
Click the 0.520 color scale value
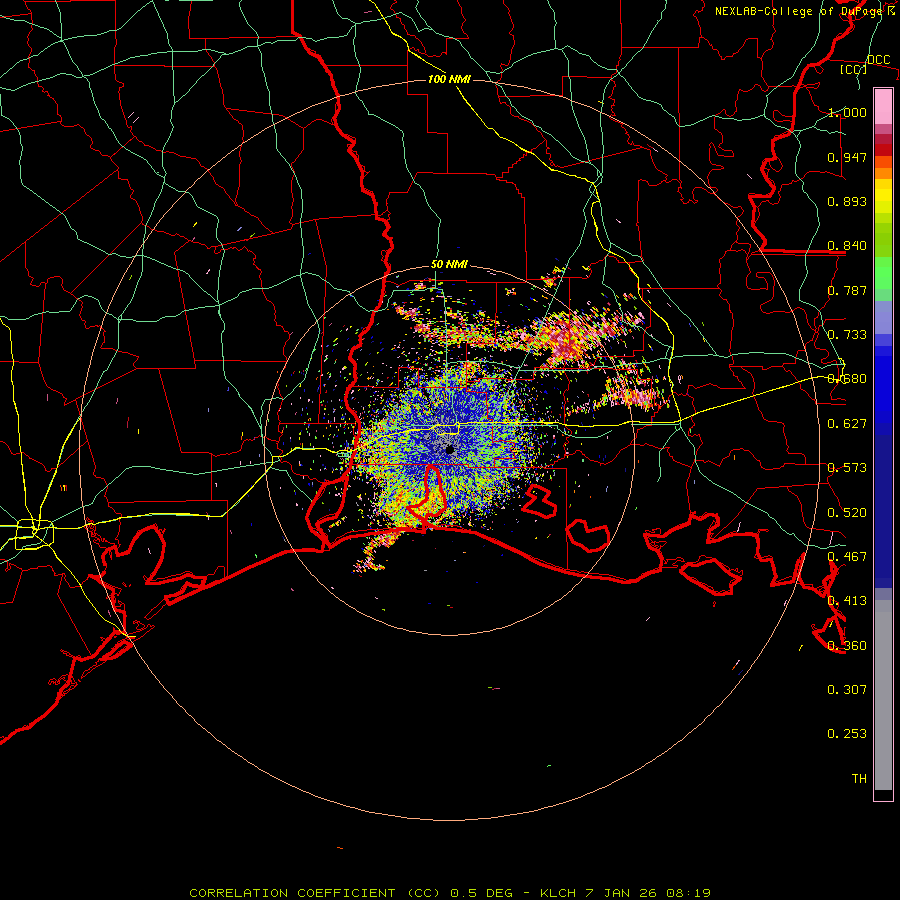click(x=847, y=513)
